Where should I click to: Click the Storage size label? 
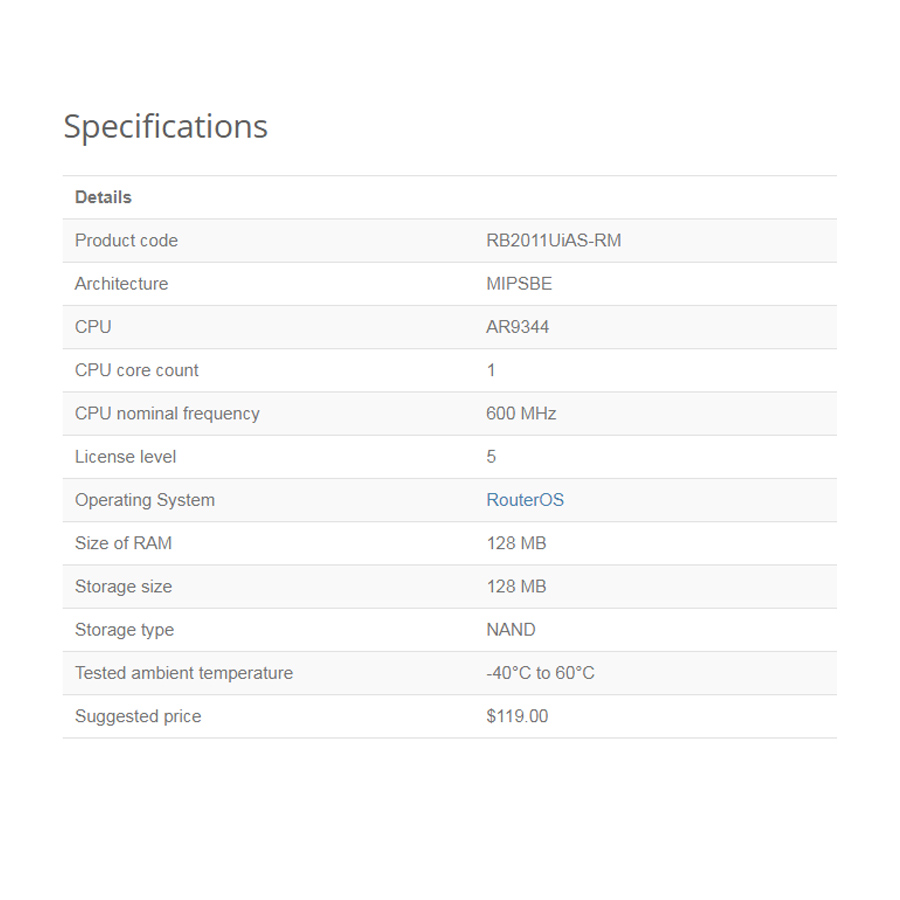click(123, 587)
